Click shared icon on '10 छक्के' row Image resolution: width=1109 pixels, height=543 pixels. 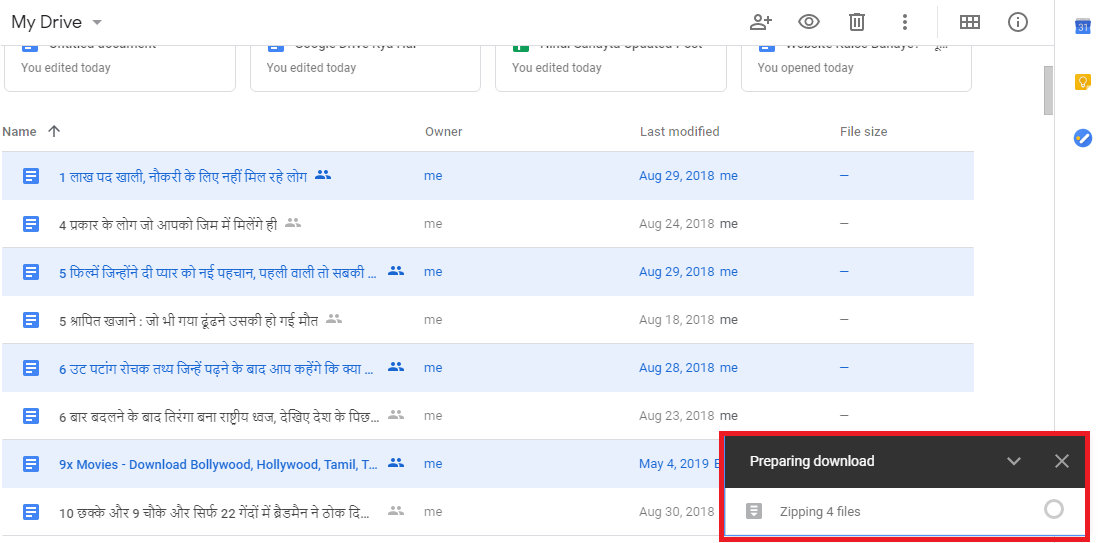396,510
